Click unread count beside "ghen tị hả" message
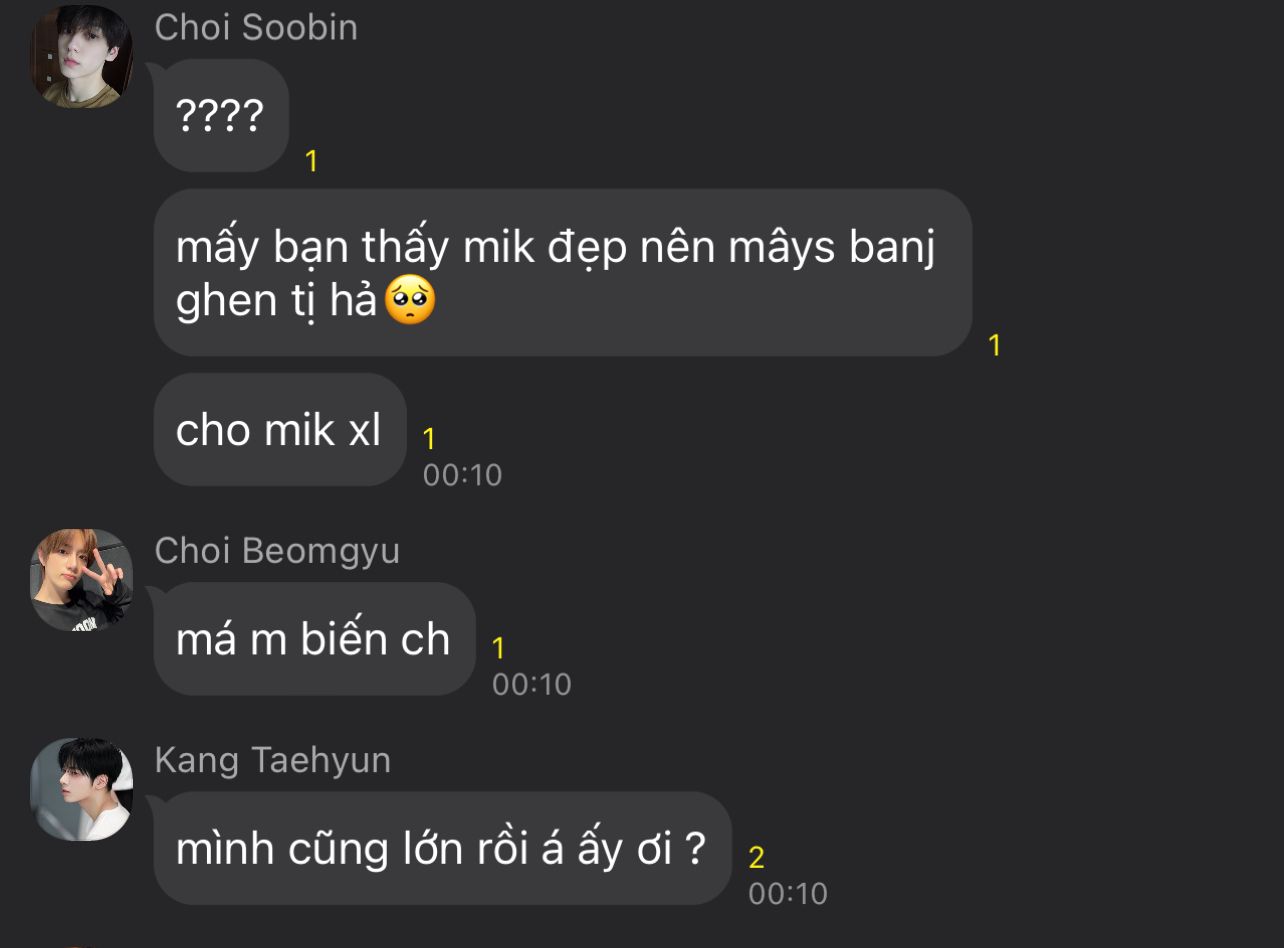The image size is (1284, 948). click(994, 346)
